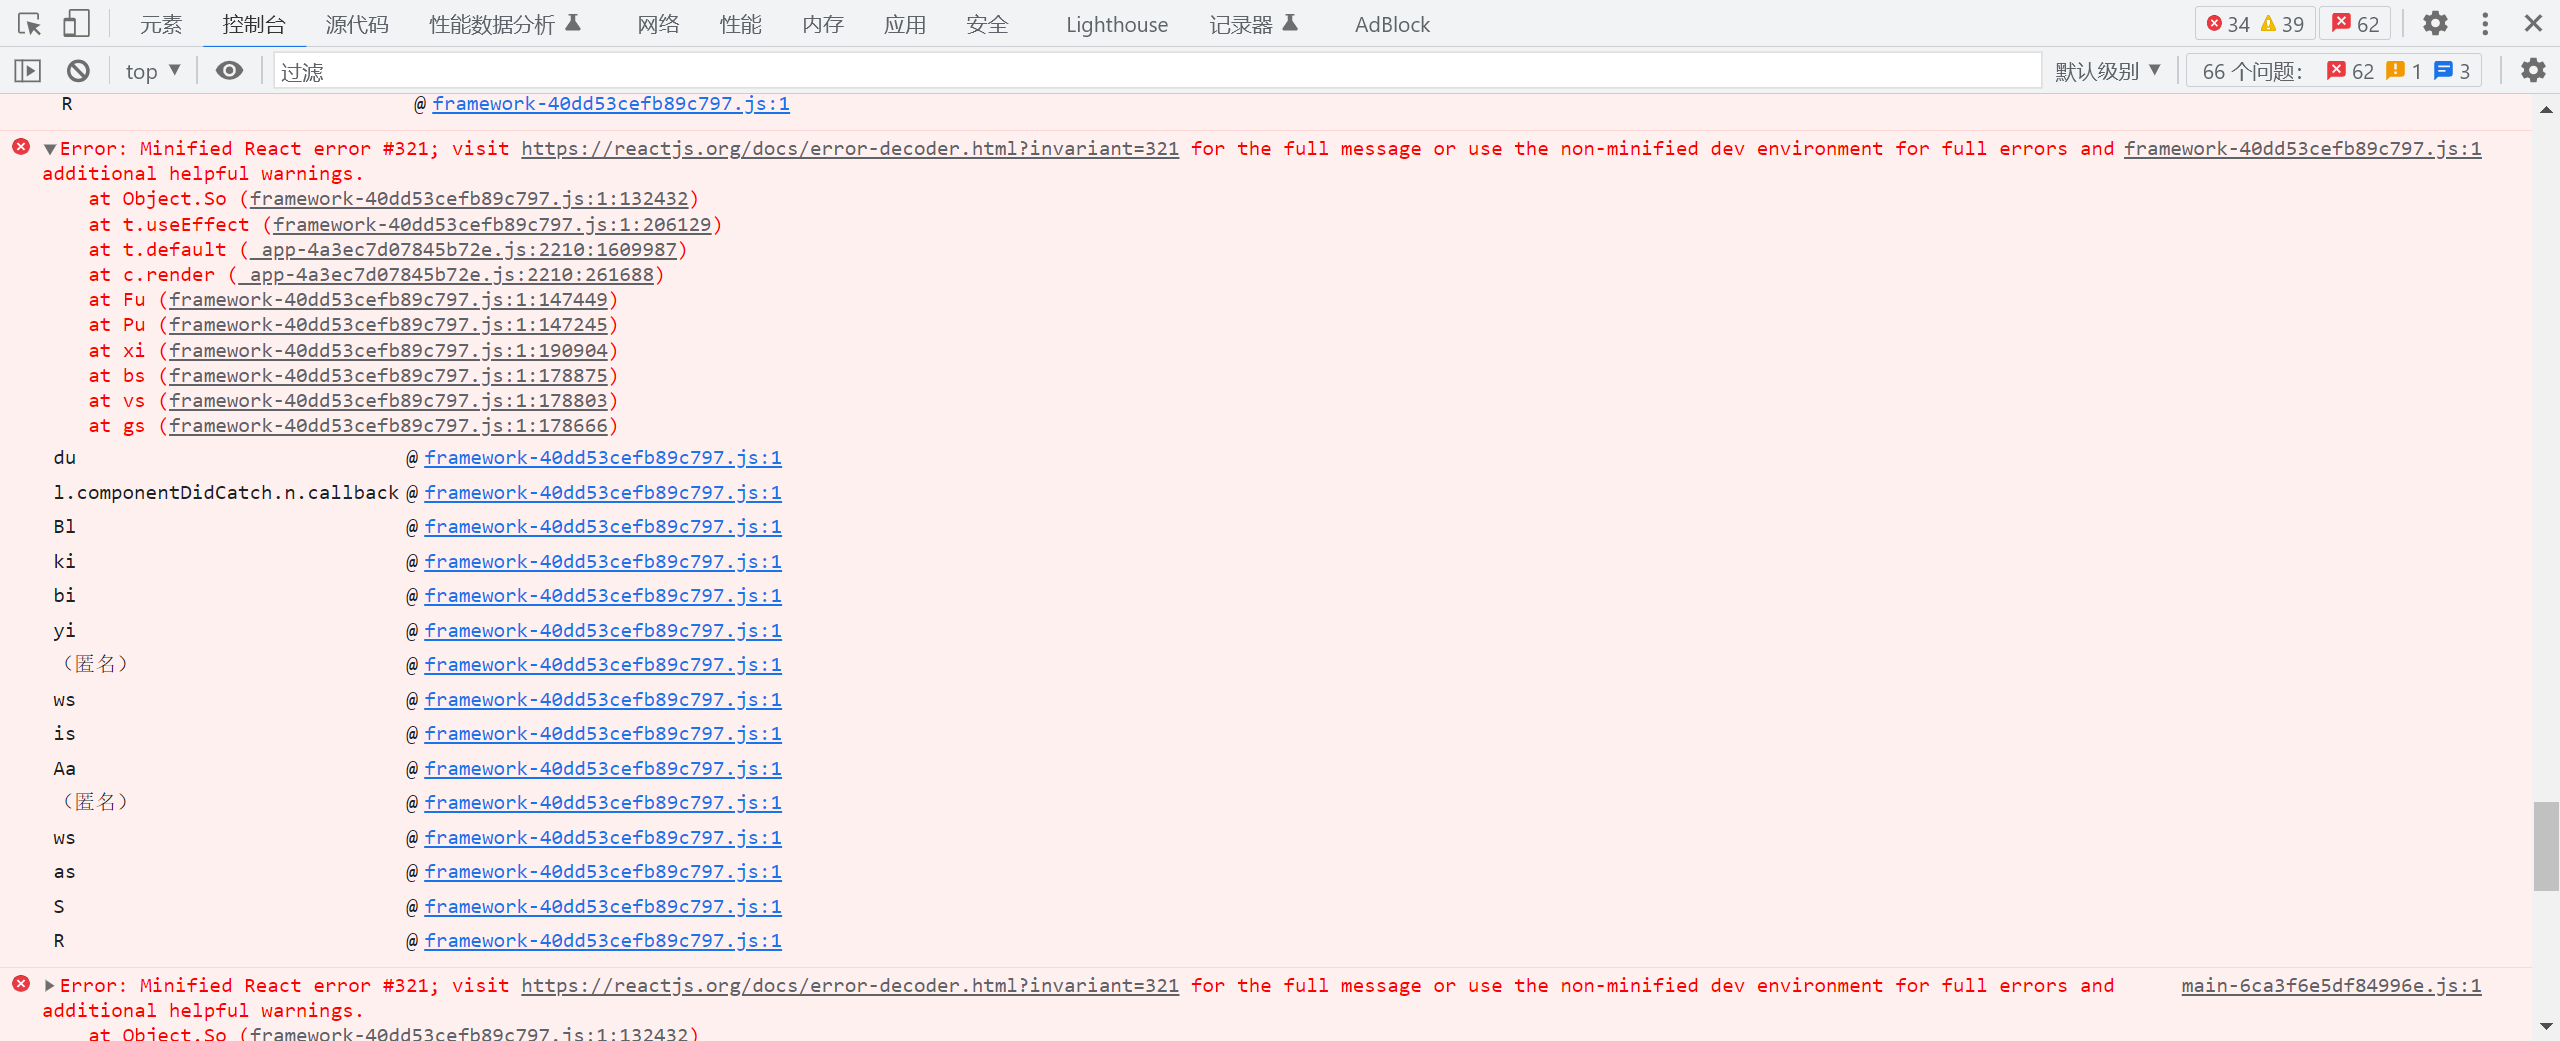Open framework link for yi frame
Viewport: 2560px width, 1041px height.
(x=603, y=631)
